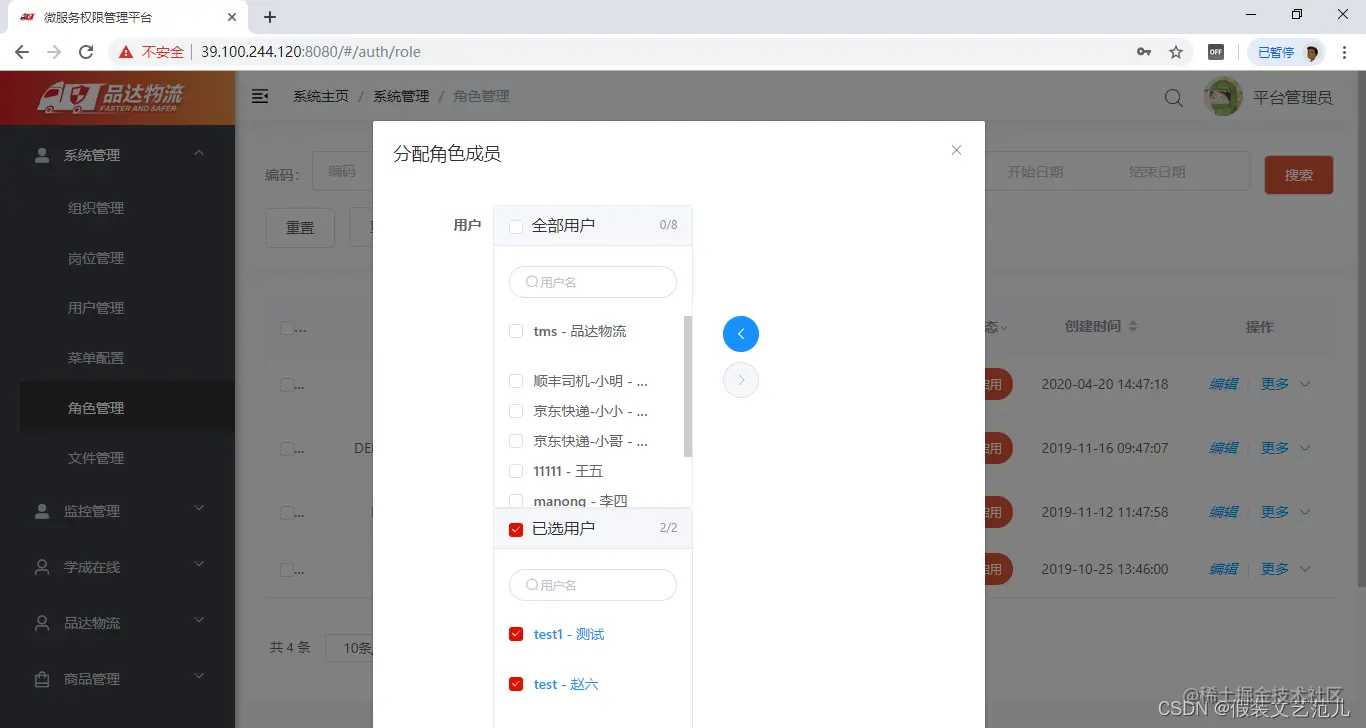Click the 平台管理员 avatar picture
This screenshot has width=1366, height=728.
click(1222, 96)
